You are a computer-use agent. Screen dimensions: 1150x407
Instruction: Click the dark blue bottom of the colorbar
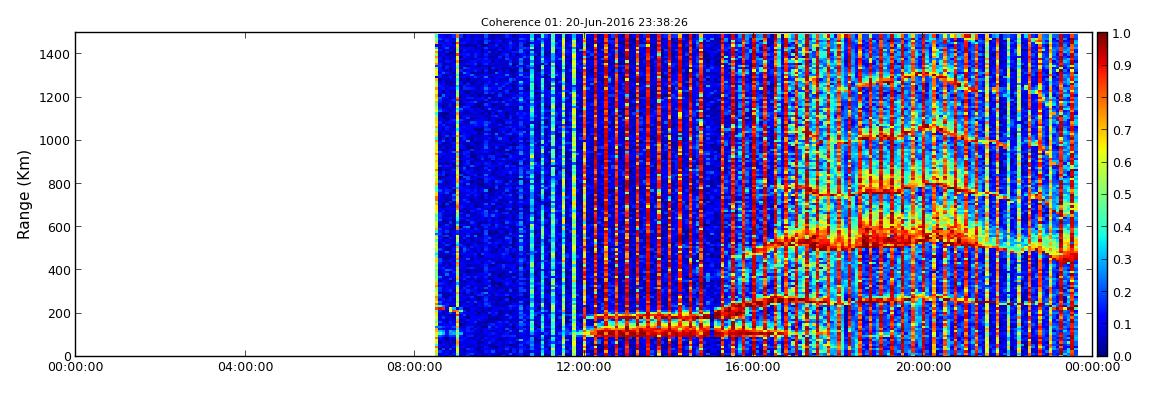(1102, 348)
